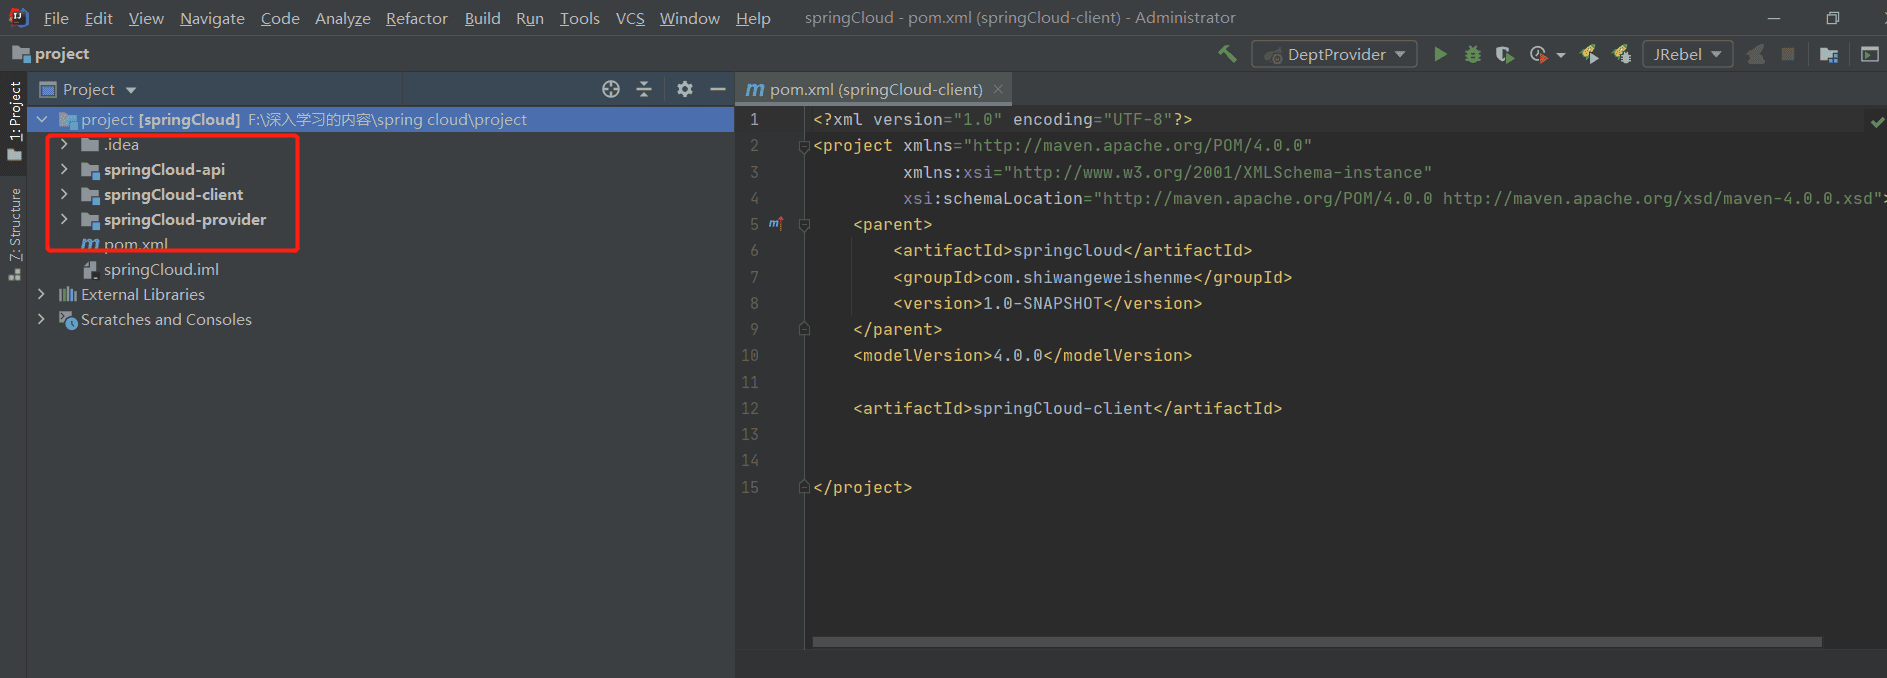
Task: Run DeptProvider with the green play icon
Action: pyautogui.click(x=1440, y=54)
